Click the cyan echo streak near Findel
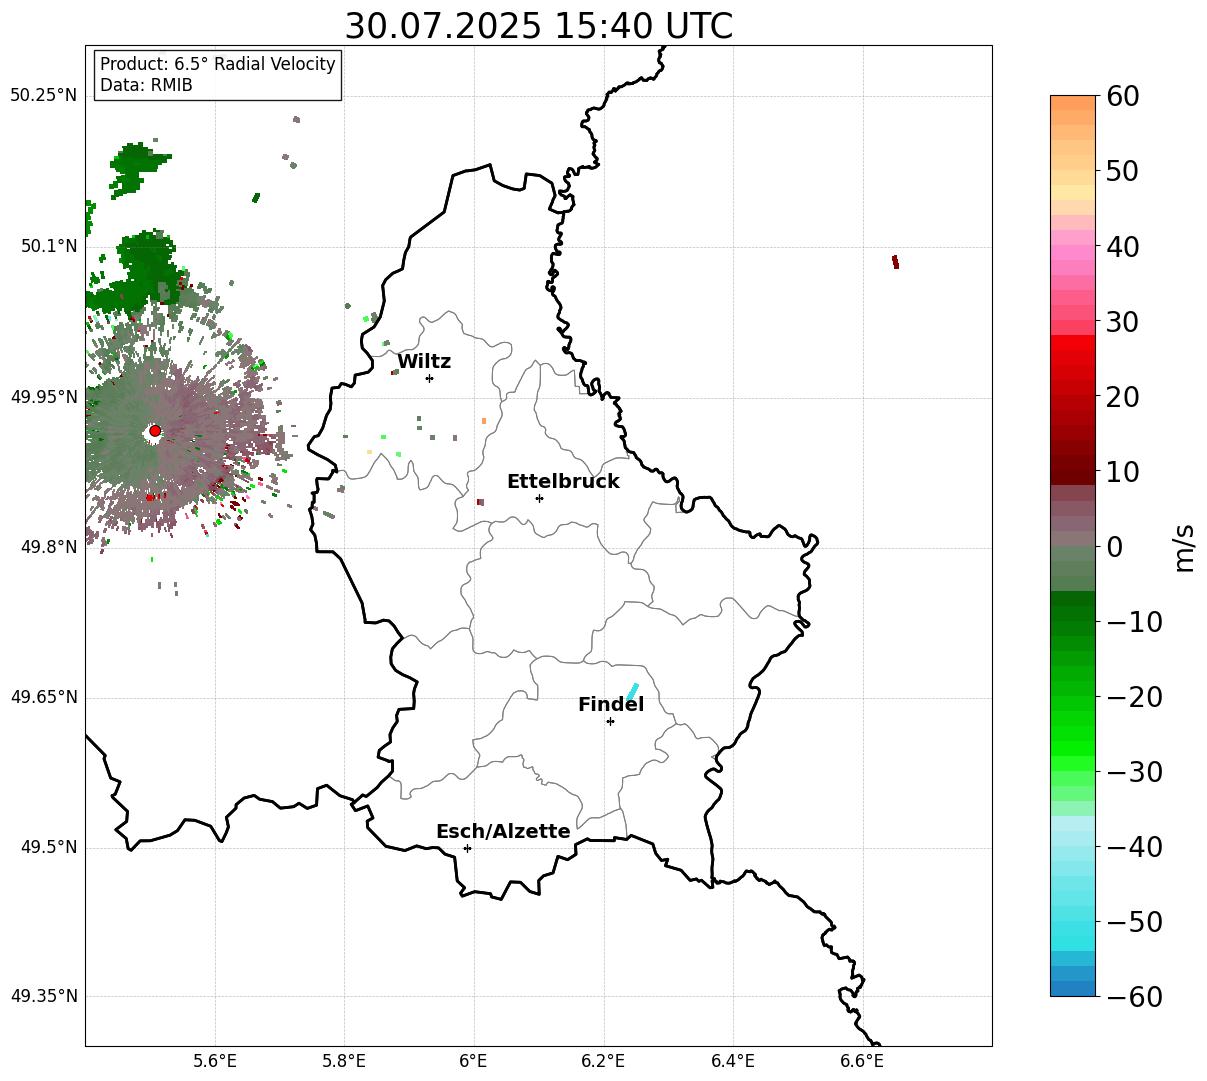 pos(632,692)
